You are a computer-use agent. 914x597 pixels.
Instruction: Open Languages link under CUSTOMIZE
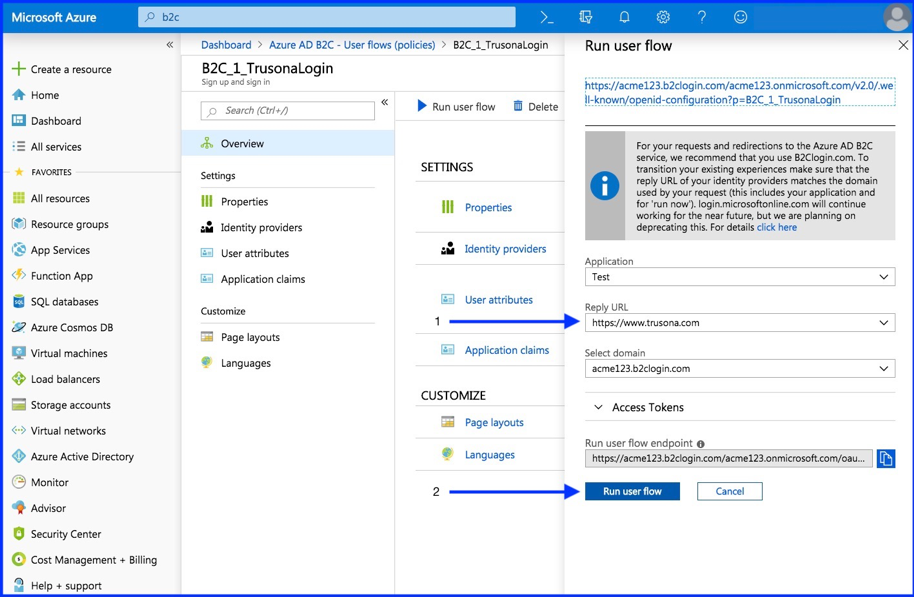tap(490, 455)
